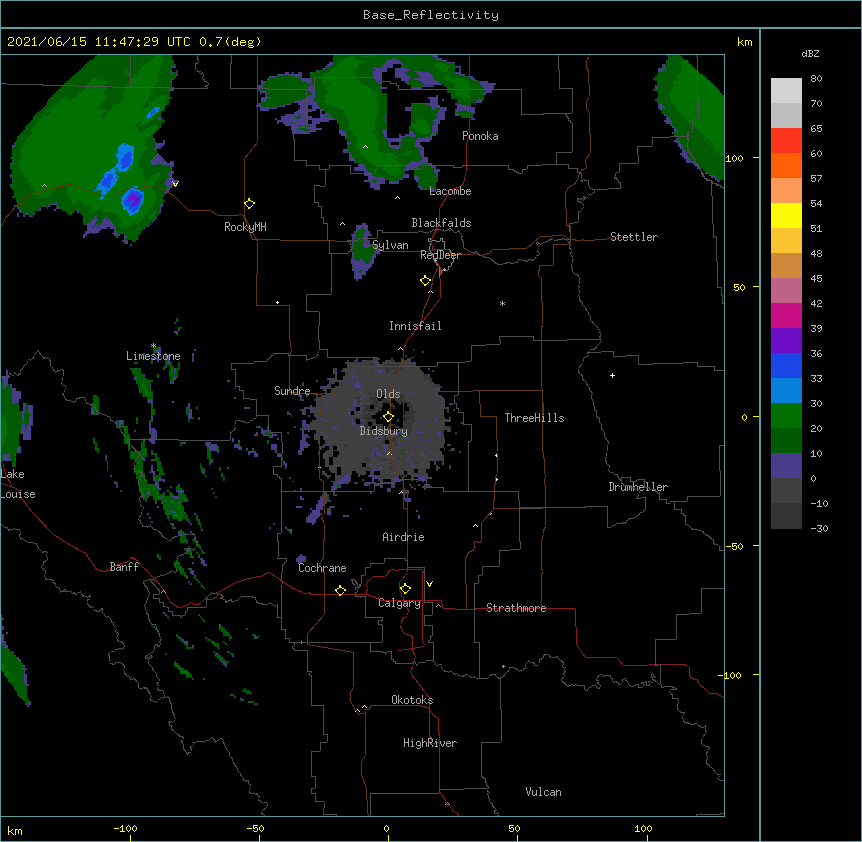The image size is (862, 842).
Task: Pick the yellow 51-54 dBZ legend swatch
Action: point(786,215)
